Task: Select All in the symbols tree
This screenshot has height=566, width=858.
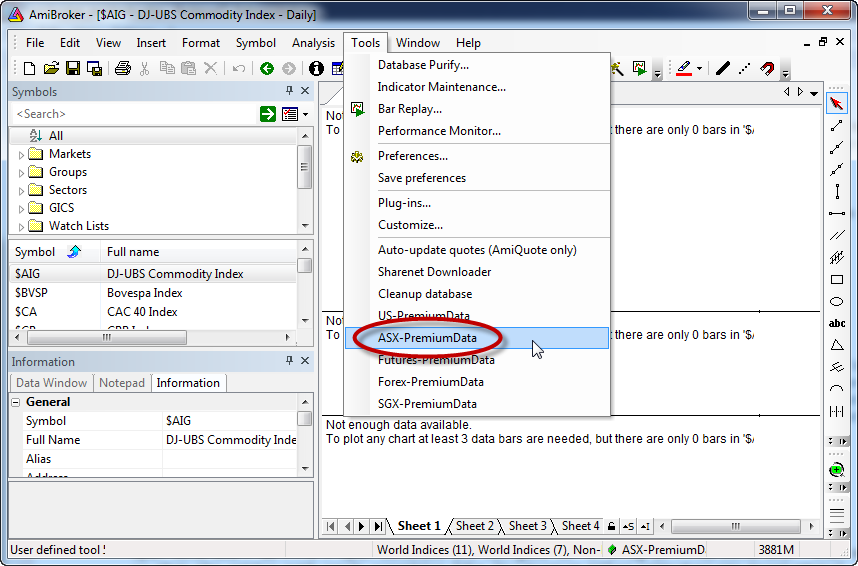Action: point(55,136)
